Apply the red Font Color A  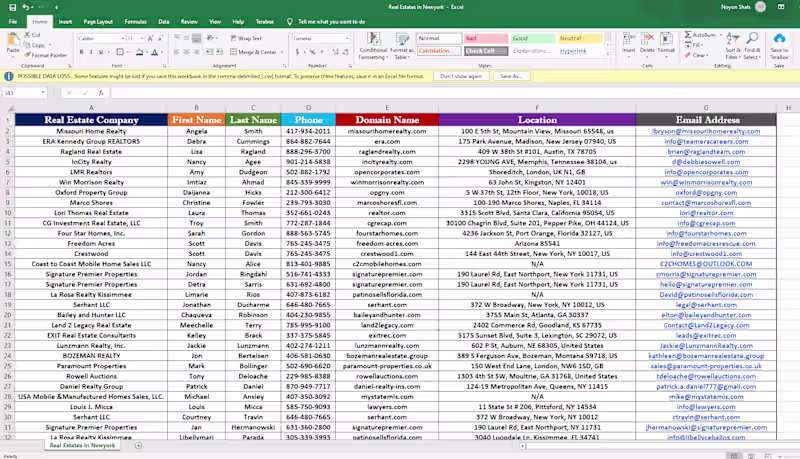point(155,52)
